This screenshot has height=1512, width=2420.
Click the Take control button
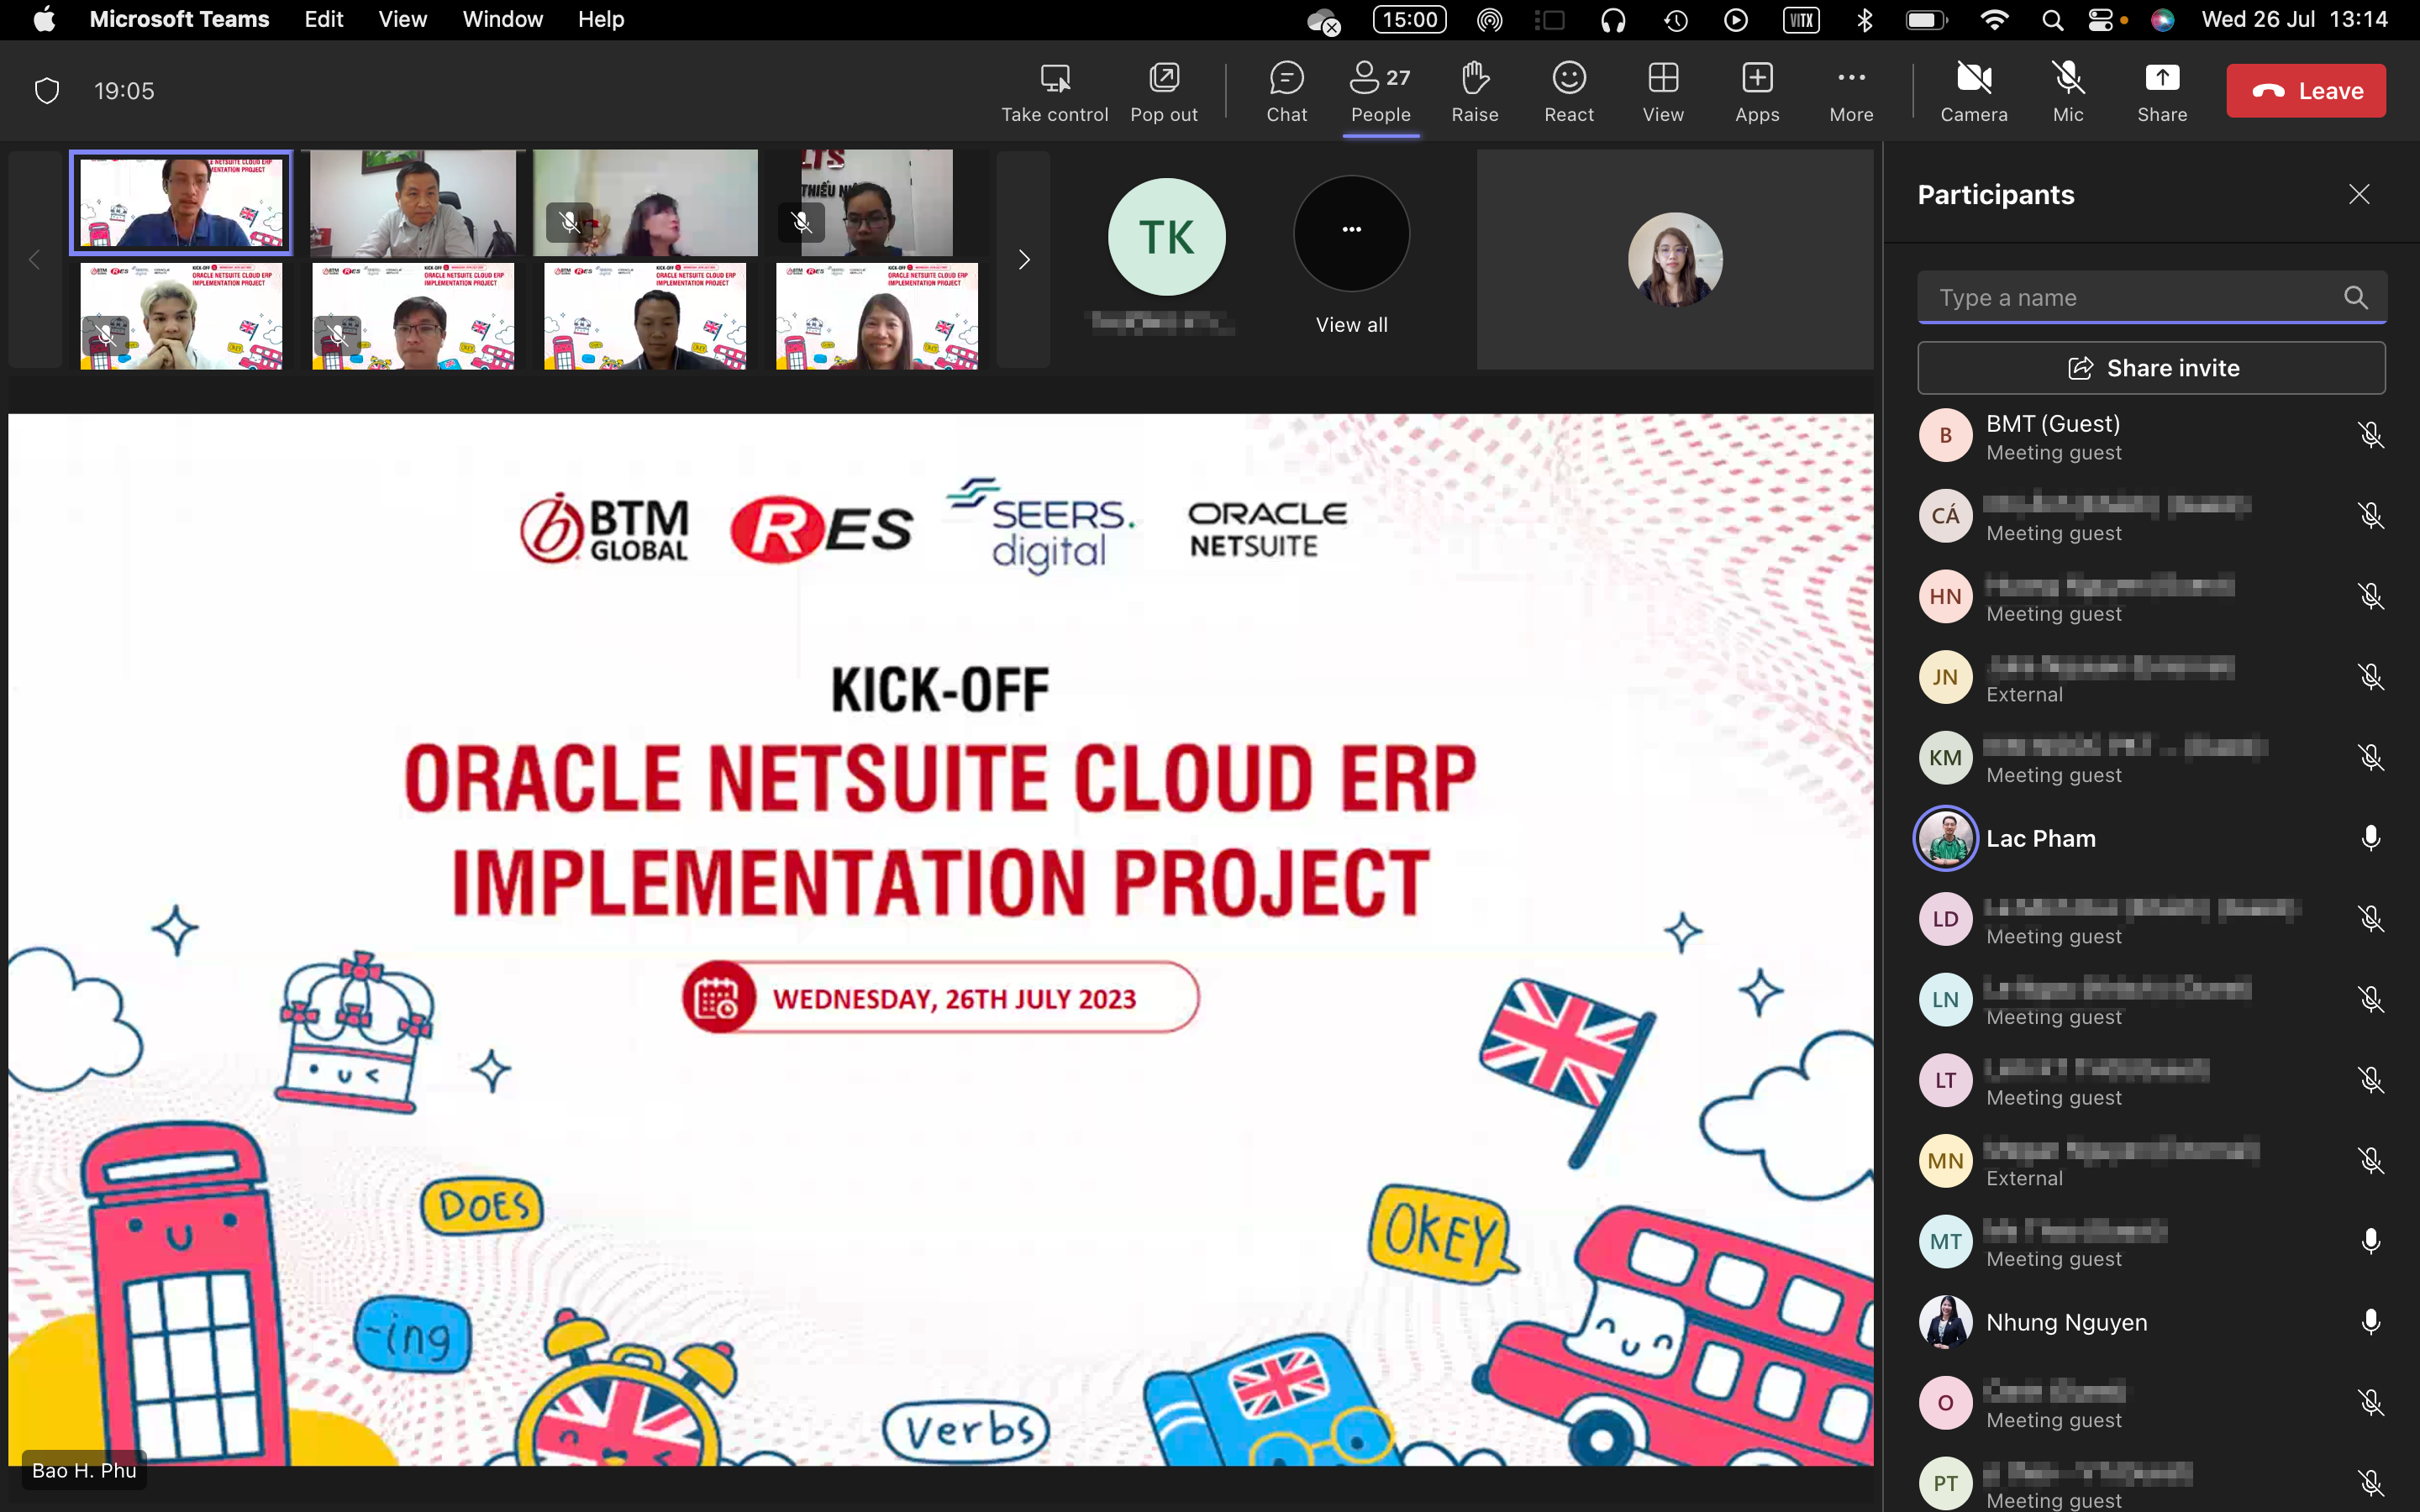coord(1055,92)
